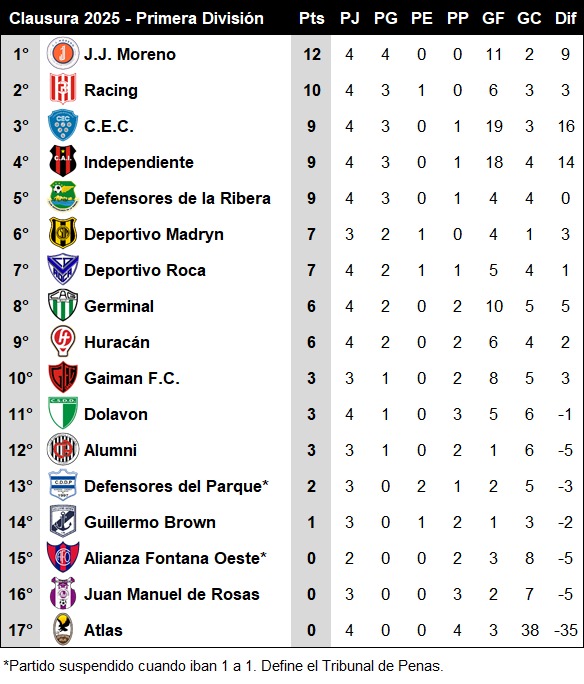Click the Independiente black and red crest
This screenshot has height=684, width=584.
(63, 161)
